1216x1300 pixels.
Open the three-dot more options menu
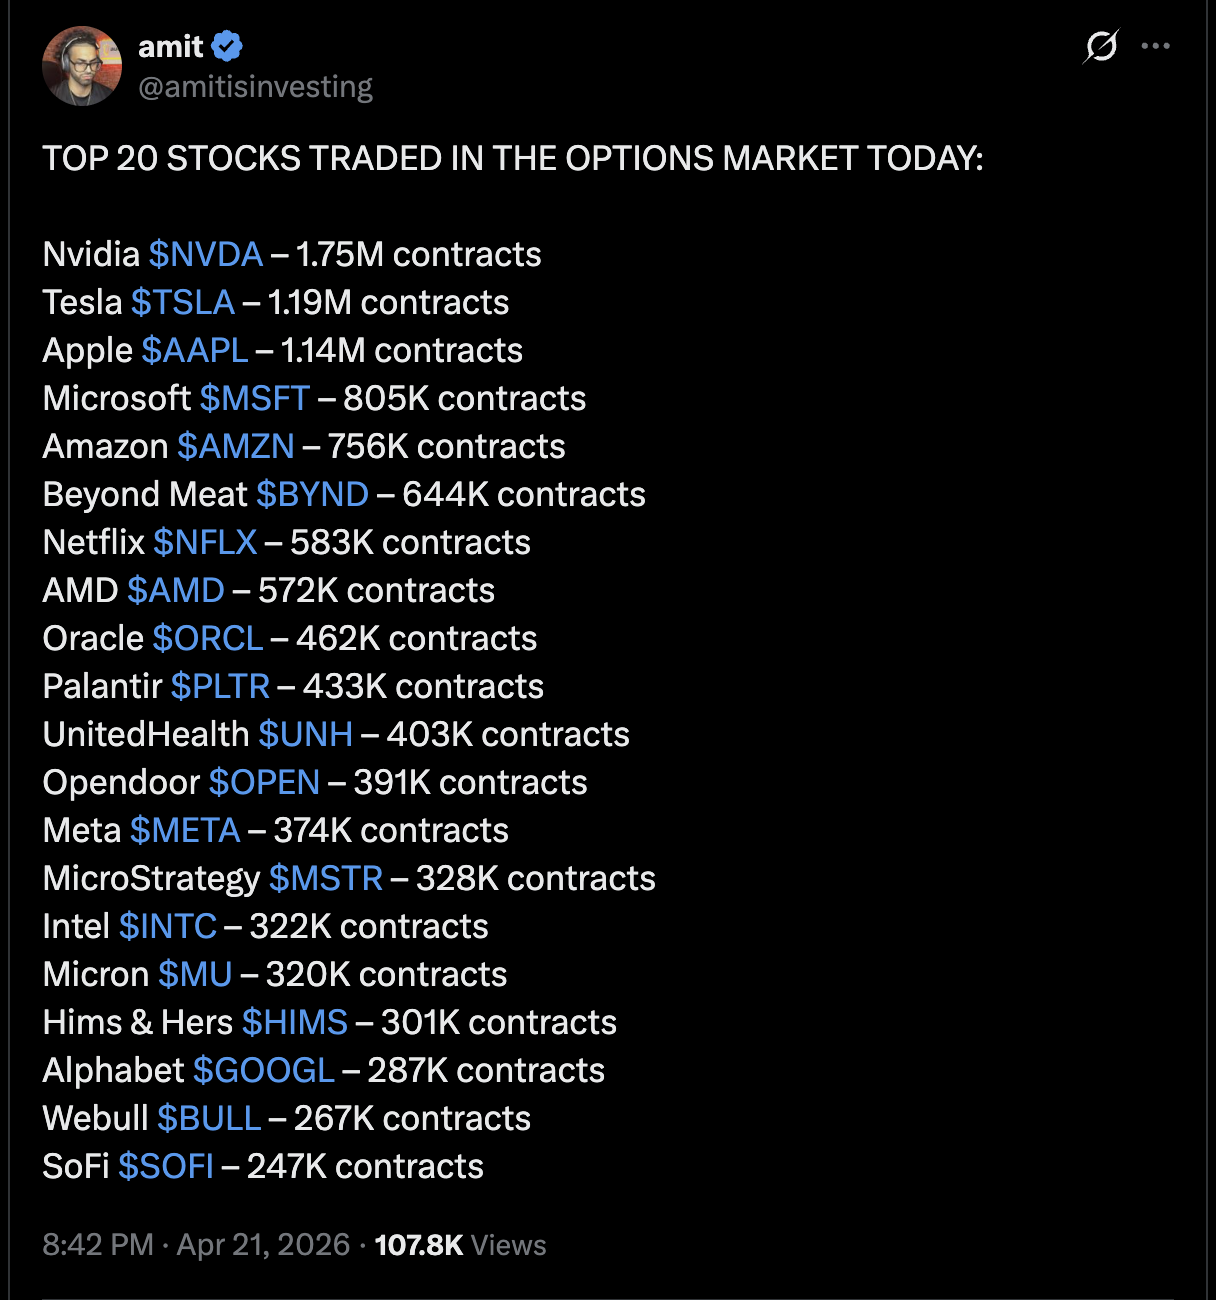click(1155, 46)
